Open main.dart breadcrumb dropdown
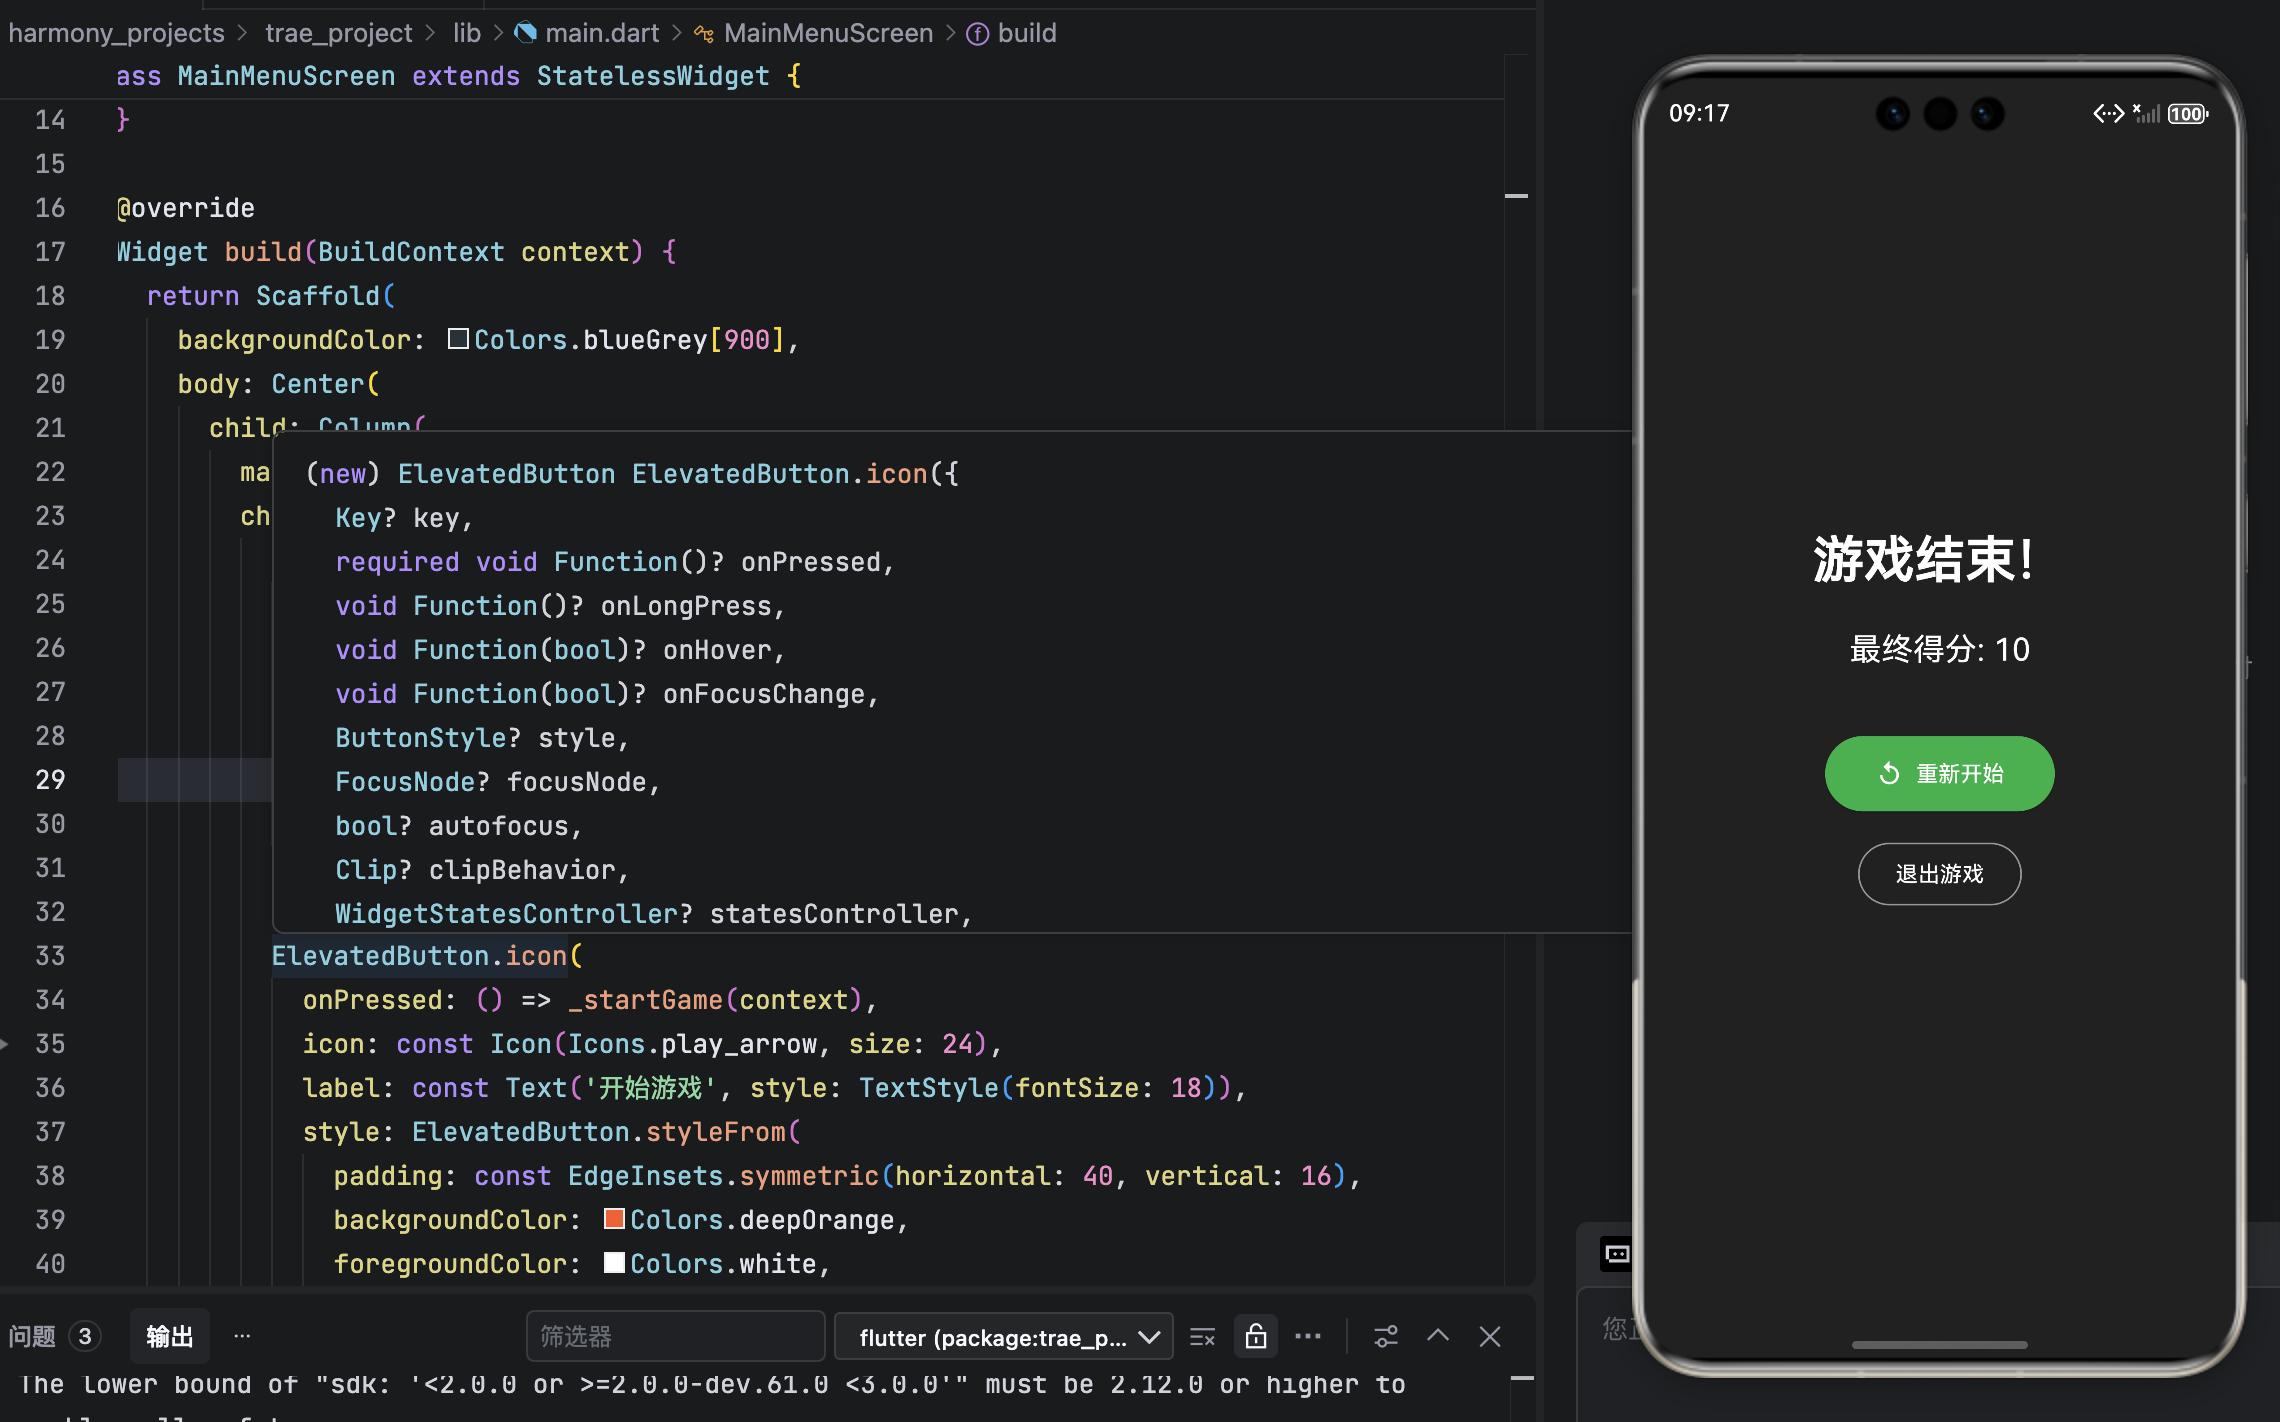 pos(601,33)
